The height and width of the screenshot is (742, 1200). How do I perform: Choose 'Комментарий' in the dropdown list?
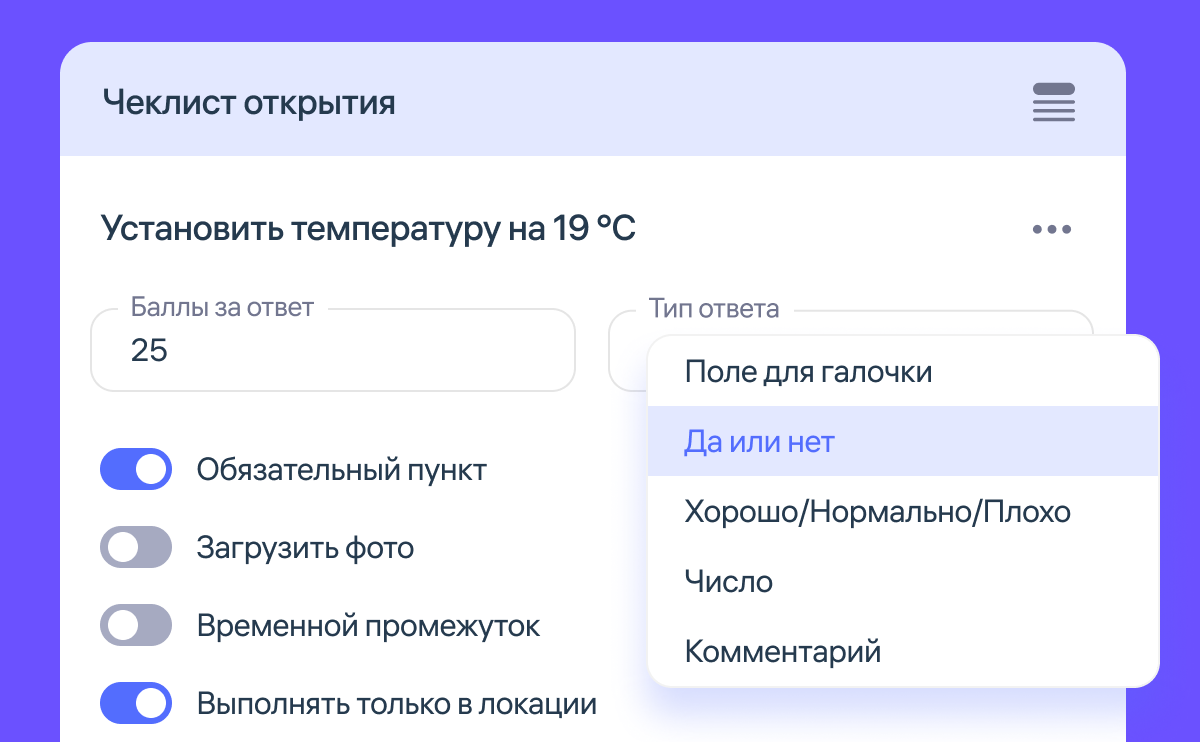[x=782, y=652]
